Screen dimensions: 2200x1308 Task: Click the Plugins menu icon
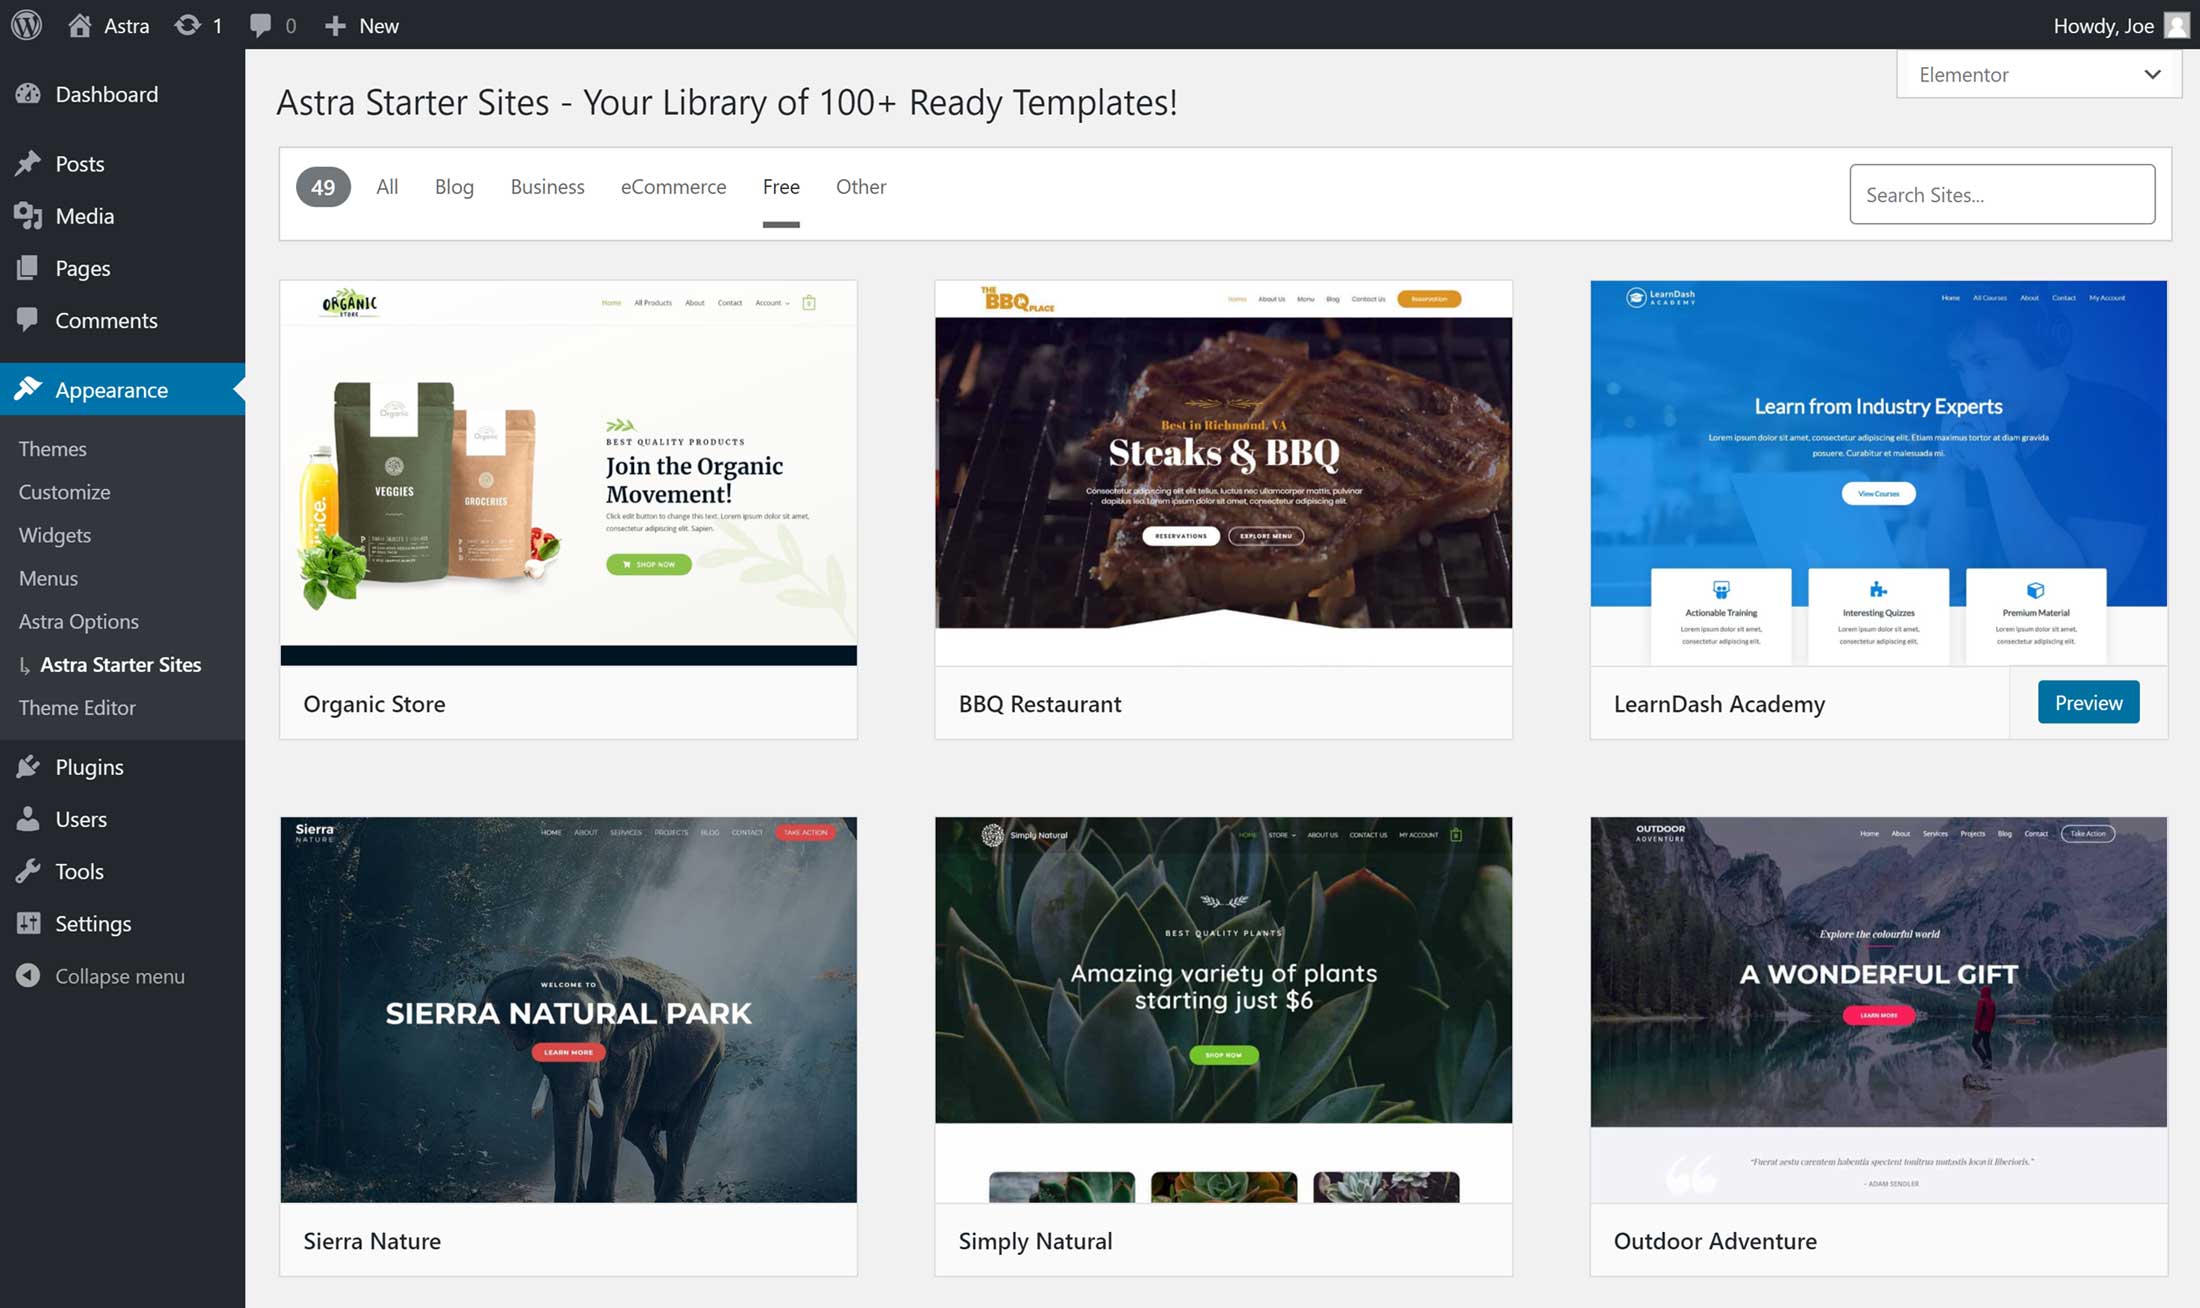(30, 765)
